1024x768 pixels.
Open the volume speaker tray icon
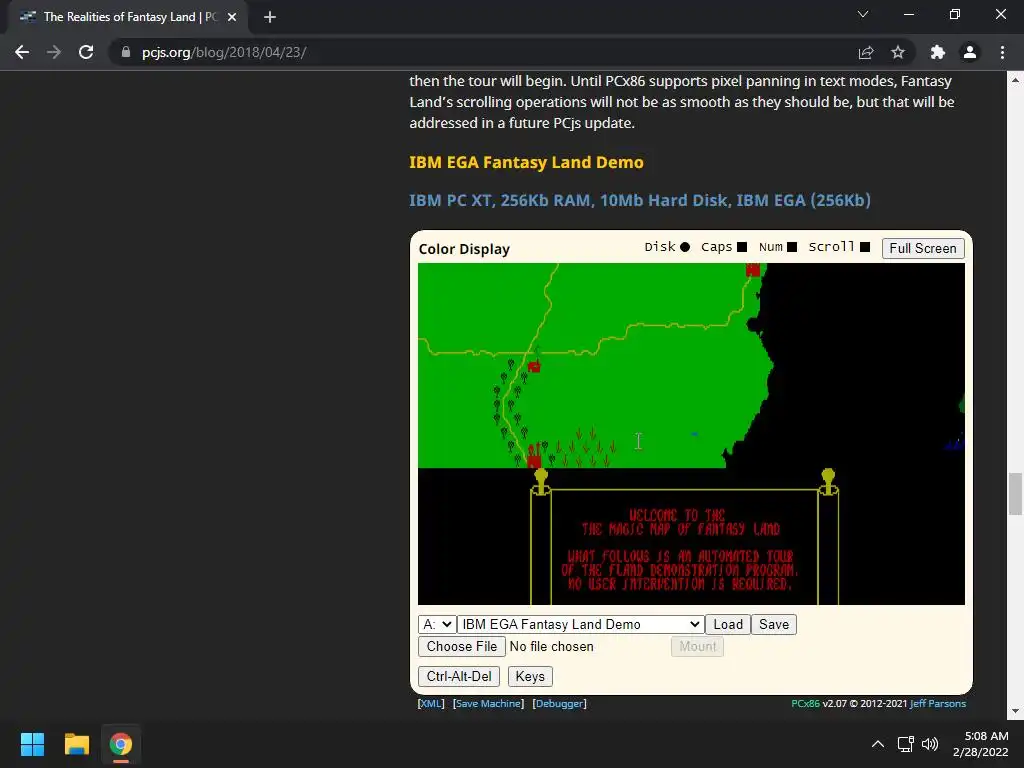[x=930, y=744]
